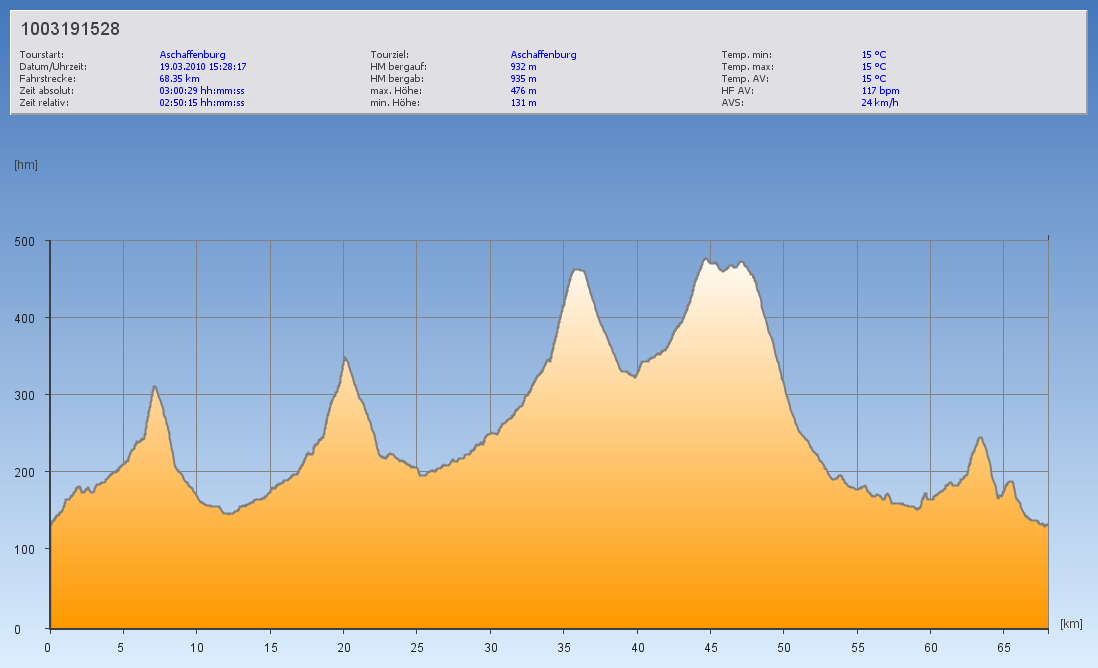Click the highest elevation peak near km 45

click(x=706, y=260)
